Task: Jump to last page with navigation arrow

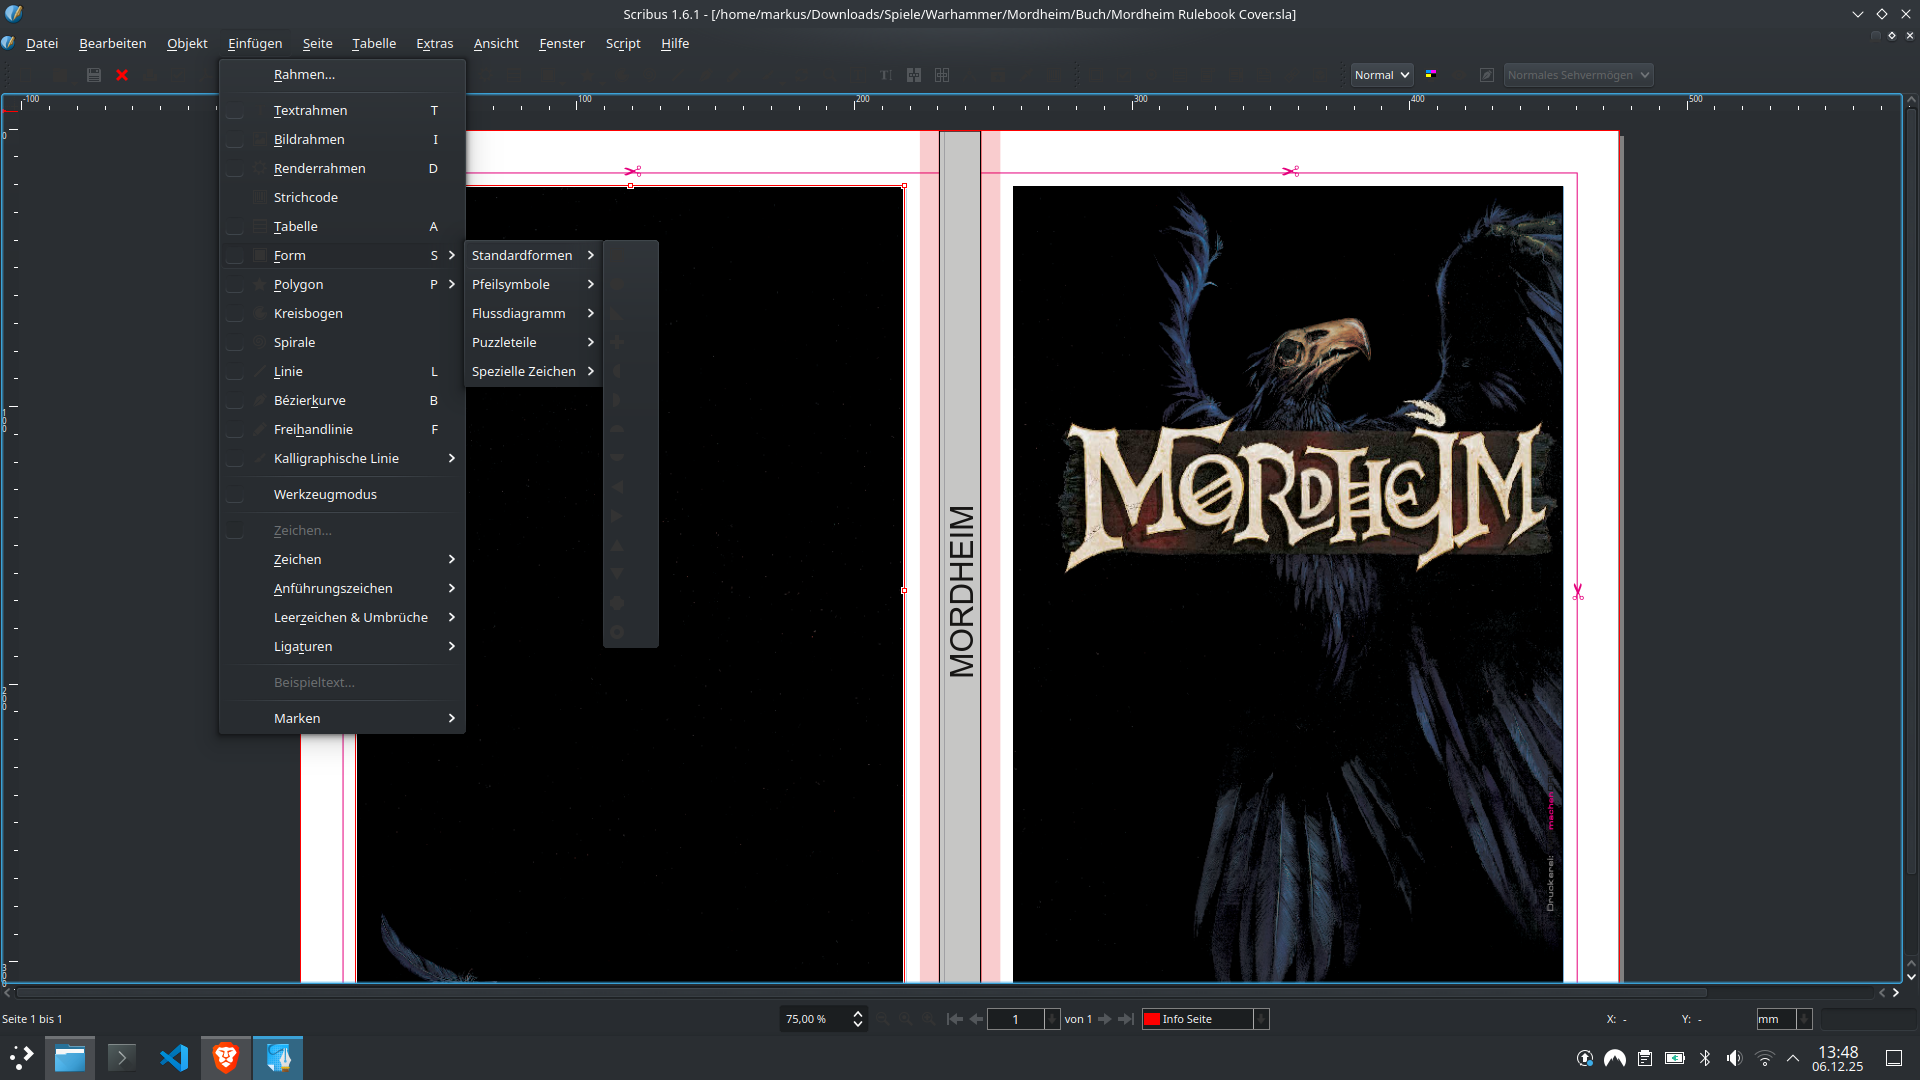Action: coord(1126,1019)
